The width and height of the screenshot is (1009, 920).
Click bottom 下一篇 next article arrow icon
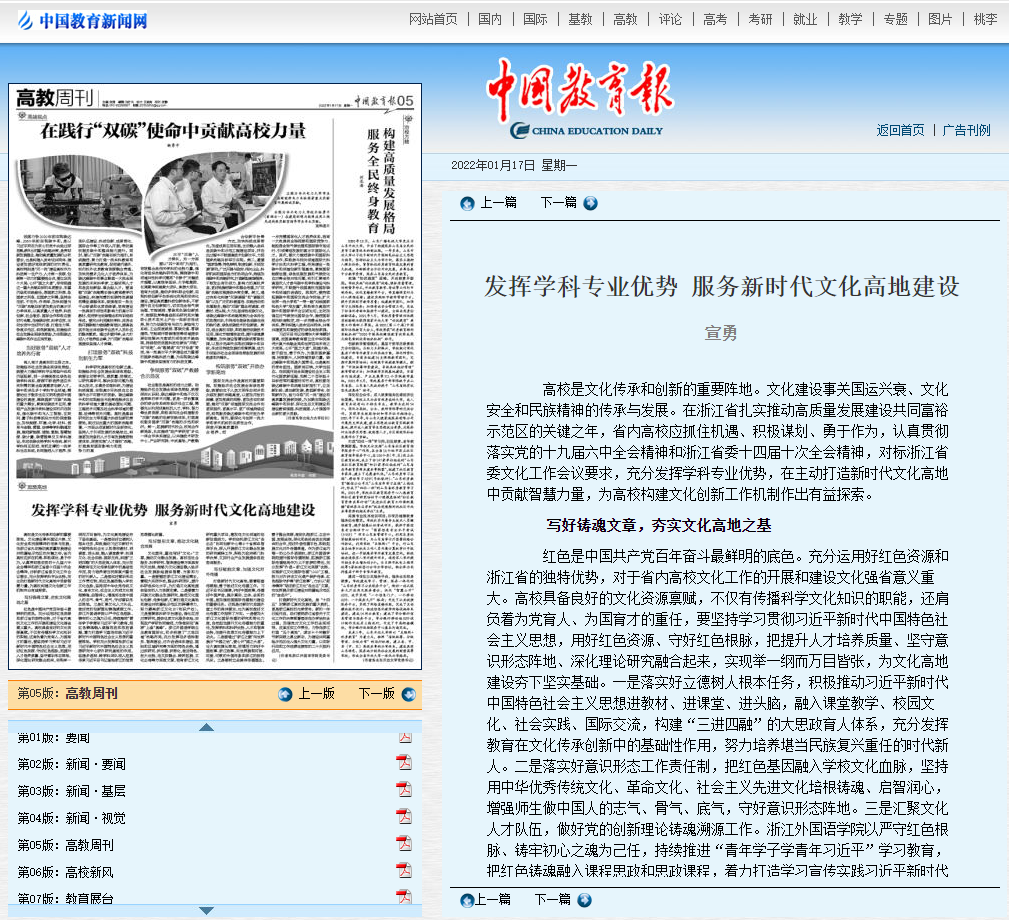[x=584, y=900]
